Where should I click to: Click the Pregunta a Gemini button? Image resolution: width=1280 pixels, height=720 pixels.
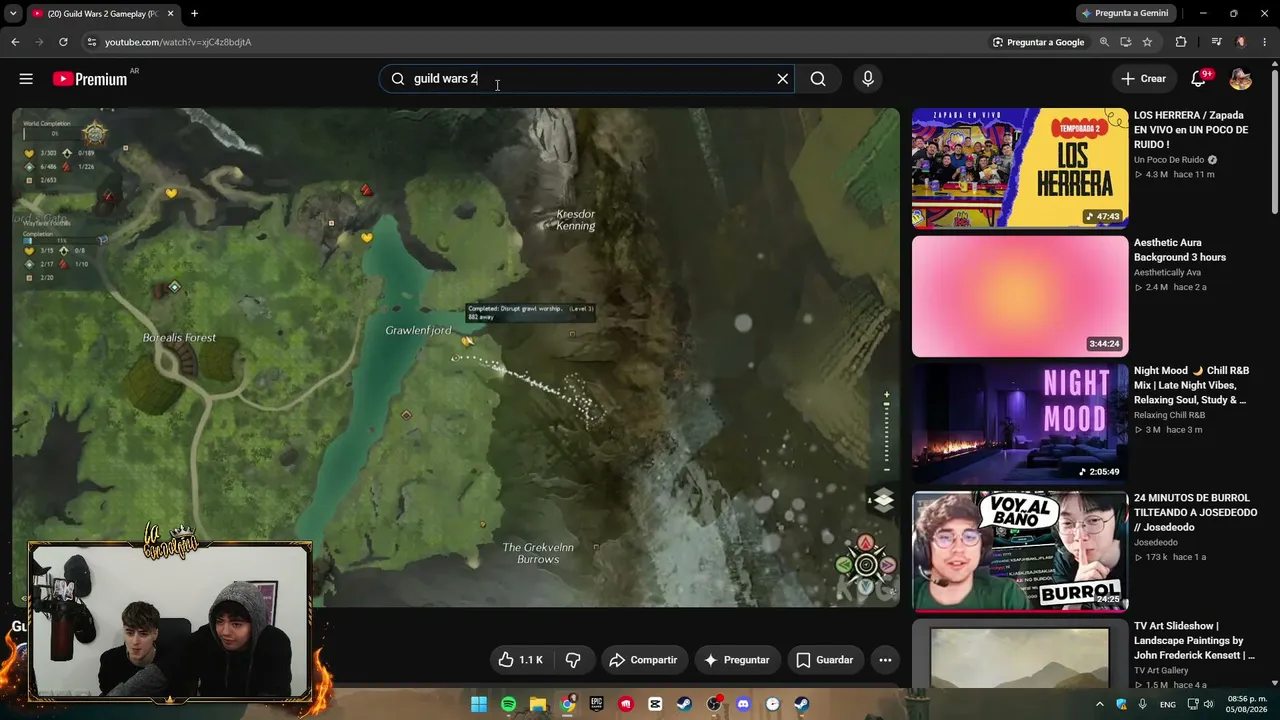1125,14
